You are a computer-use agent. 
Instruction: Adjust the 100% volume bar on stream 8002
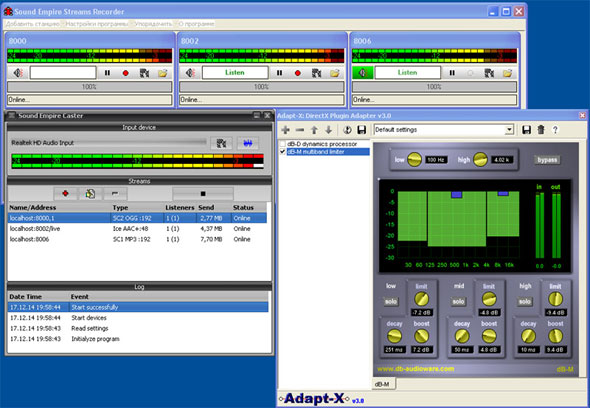(262, 87)
